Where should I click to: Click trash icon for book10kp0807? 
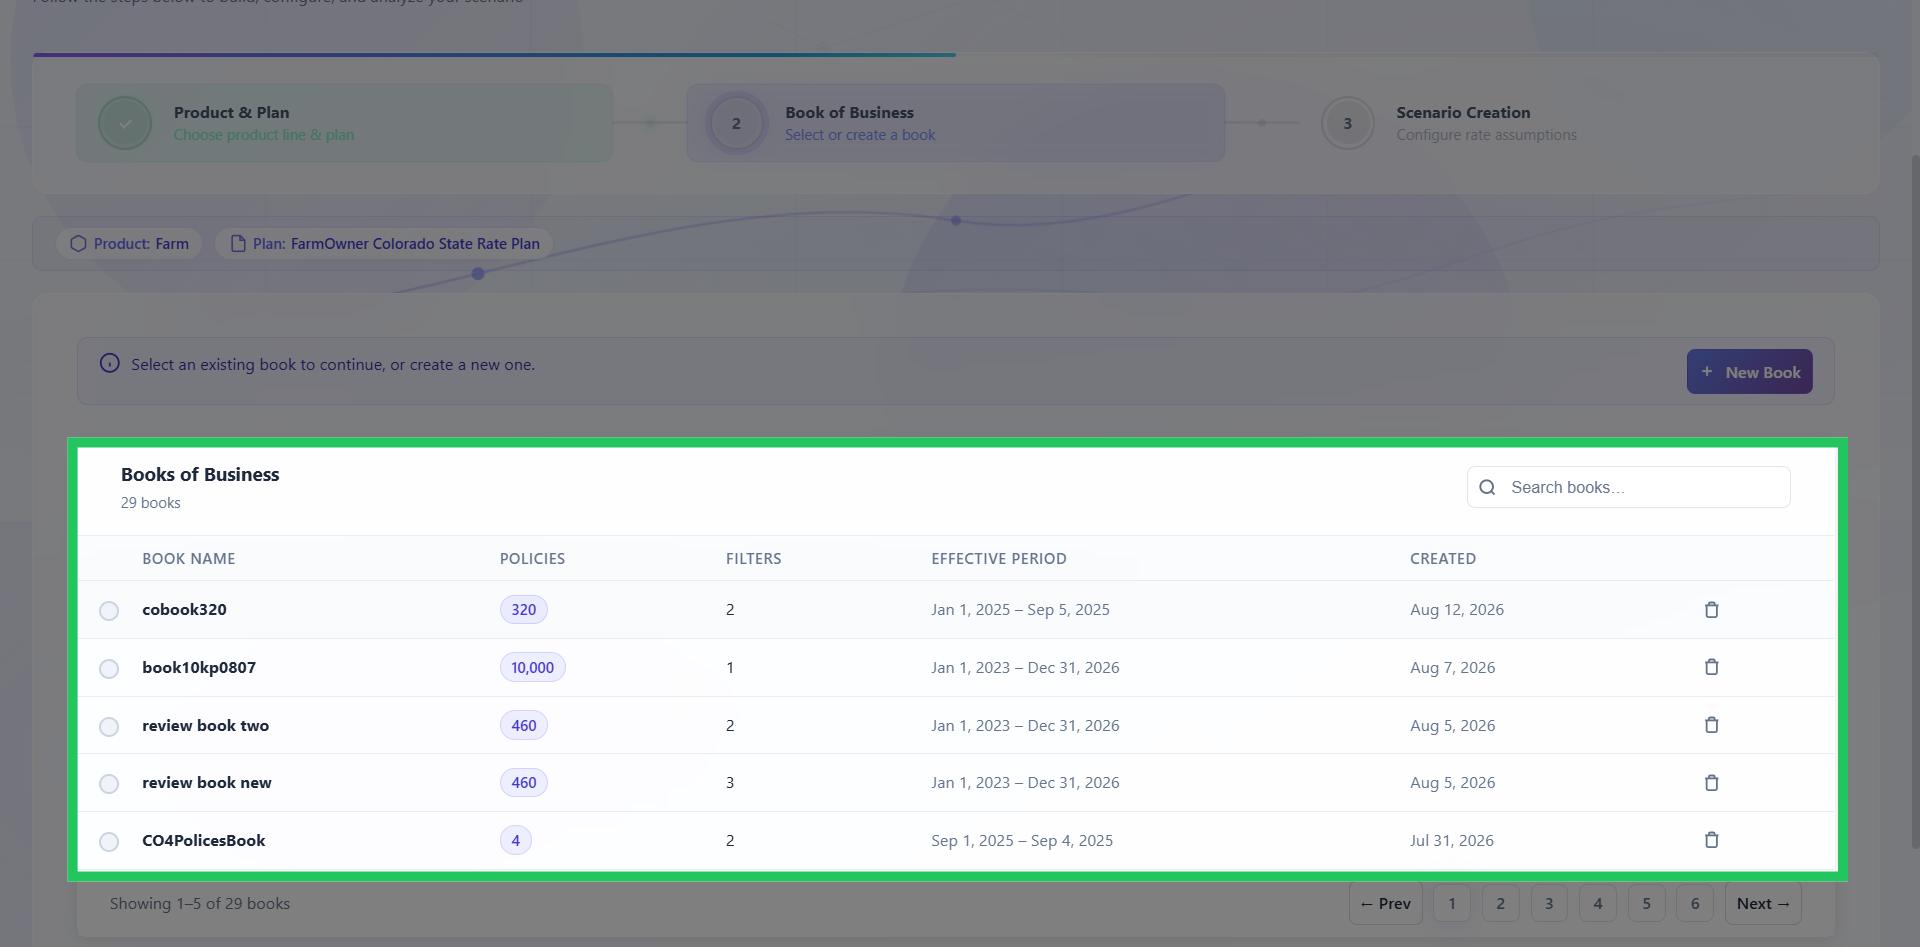(x=1711, y=667)
